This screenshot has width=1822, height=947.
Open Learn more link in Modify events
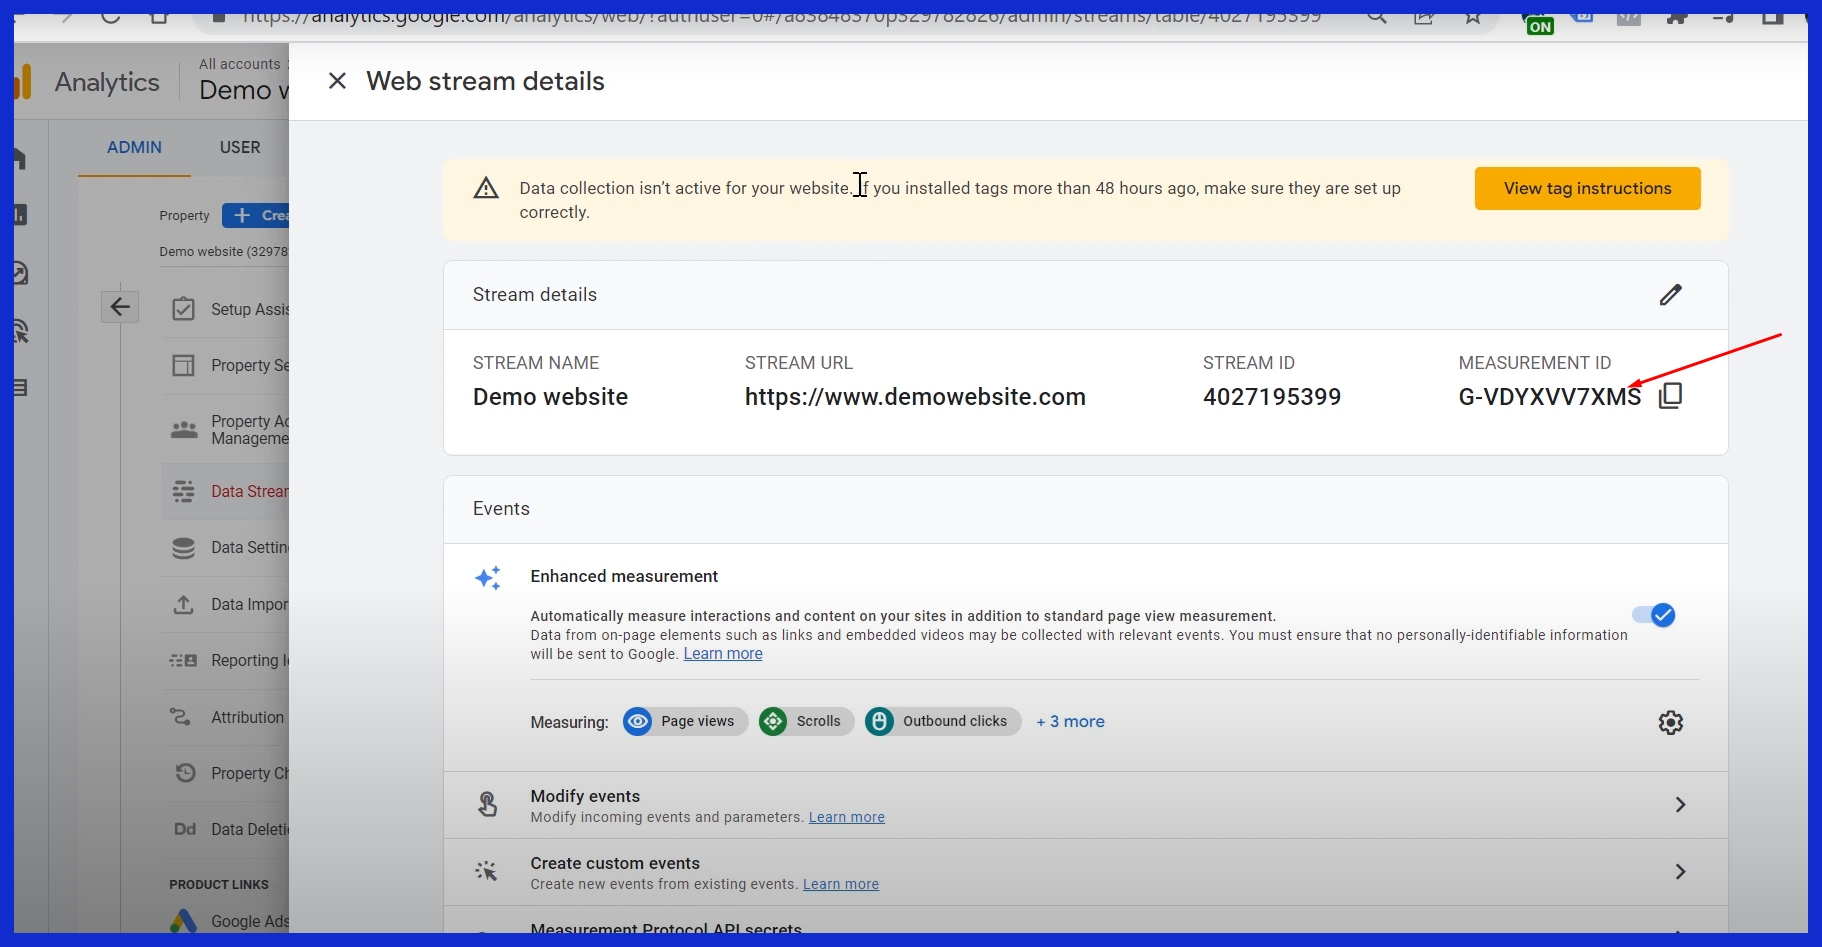tap(846, 817)
